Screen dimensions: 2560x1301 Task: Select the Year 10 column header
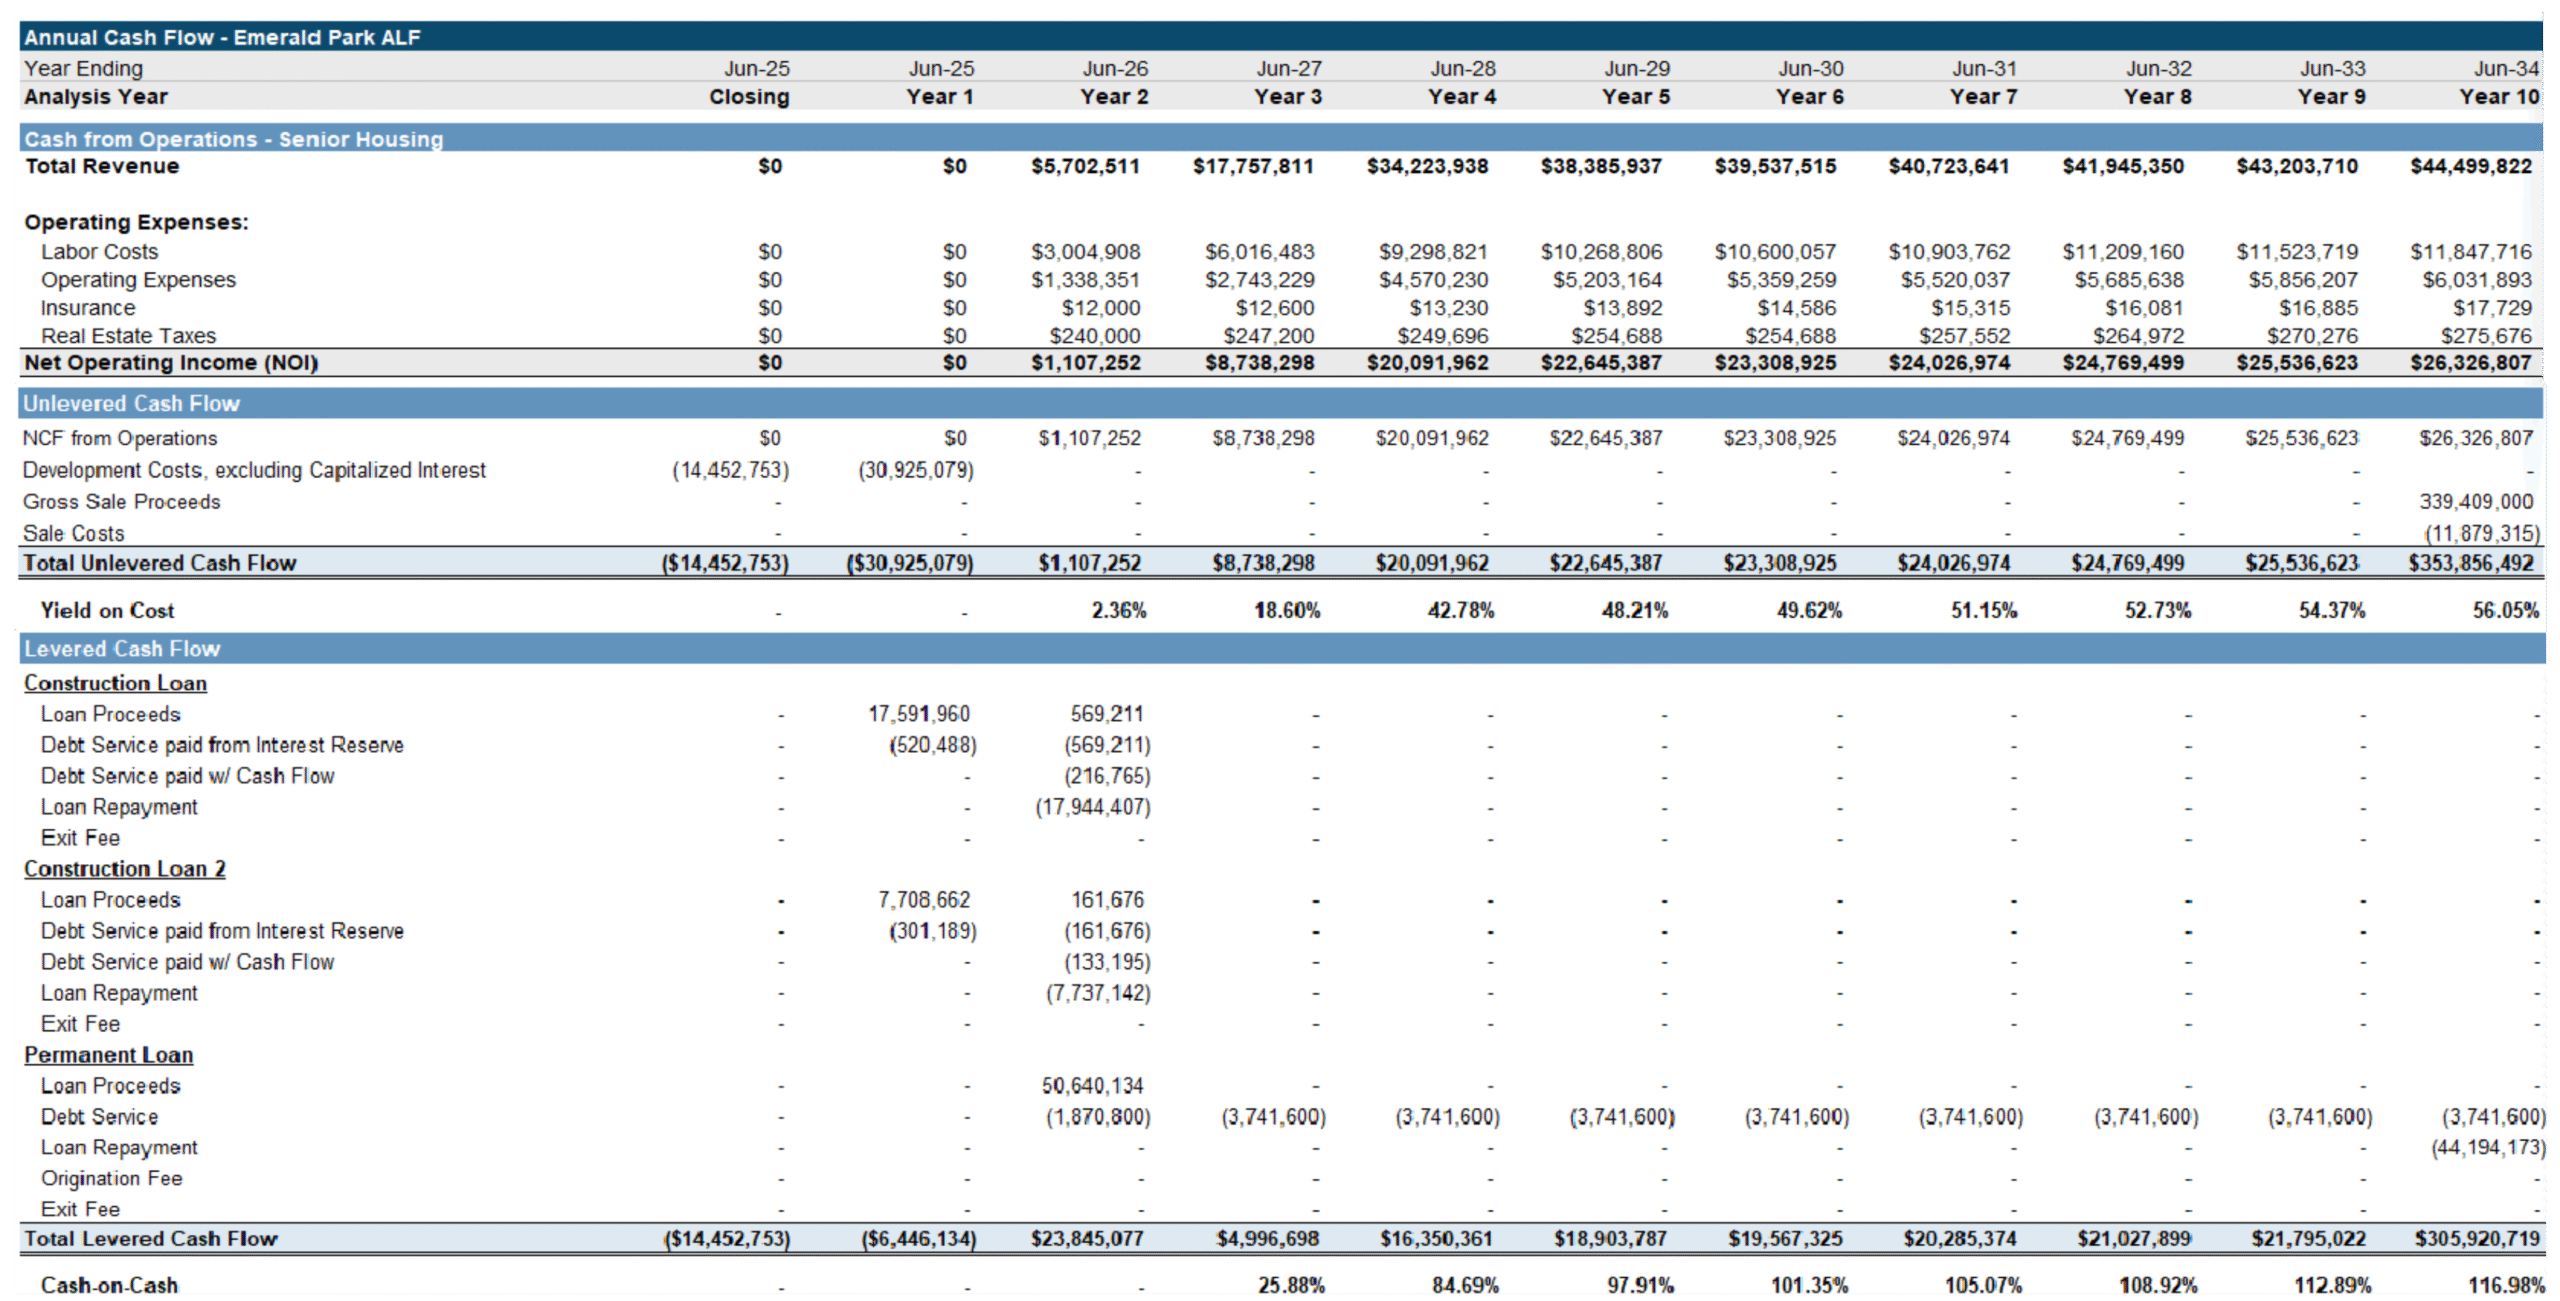2498,97
